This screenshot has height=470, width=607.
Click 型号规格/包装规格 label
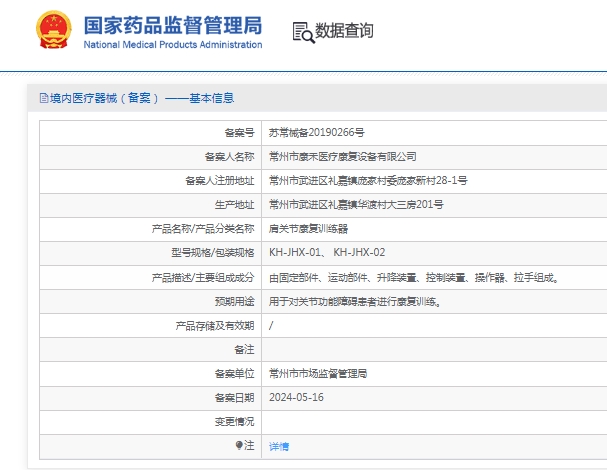(x=213, y=253)
